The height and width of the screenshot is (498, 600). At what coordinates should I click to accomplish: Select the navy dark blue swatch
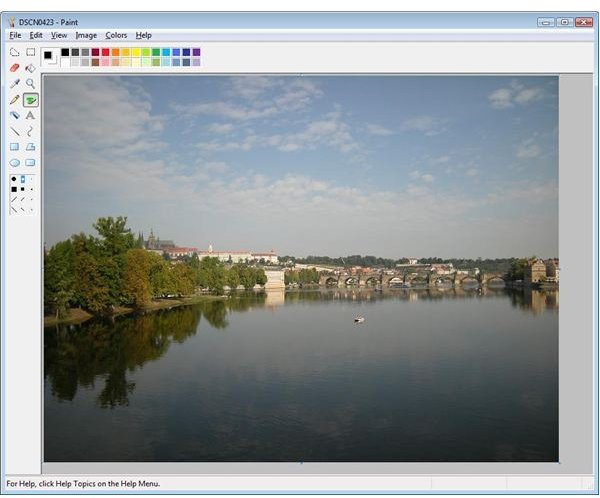point(186,52)
